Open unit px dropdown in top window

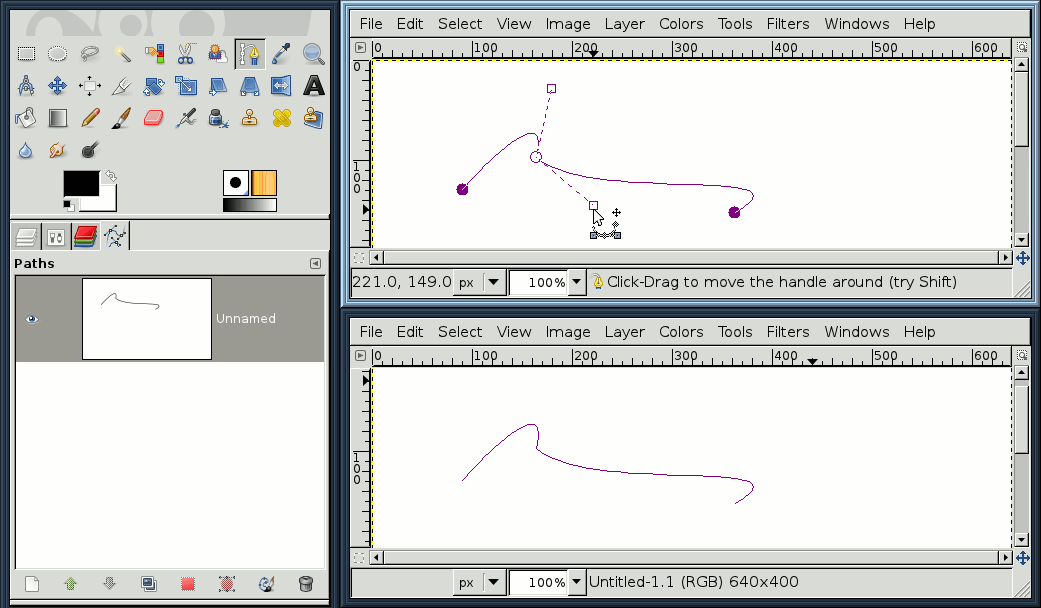(493, 282)
